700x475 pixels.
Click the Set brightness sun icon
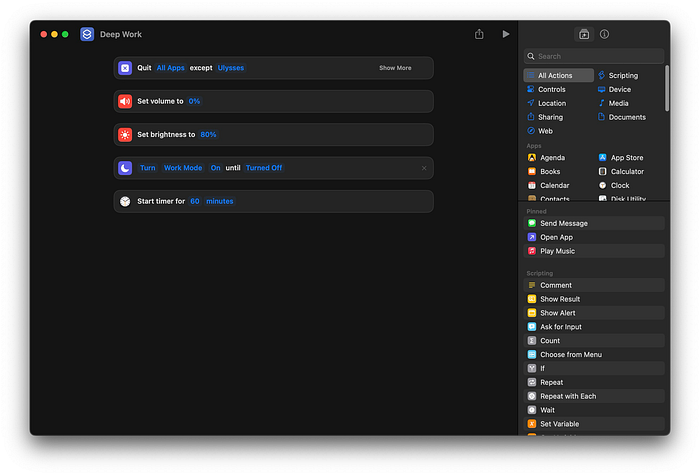(x=125, y=134)
